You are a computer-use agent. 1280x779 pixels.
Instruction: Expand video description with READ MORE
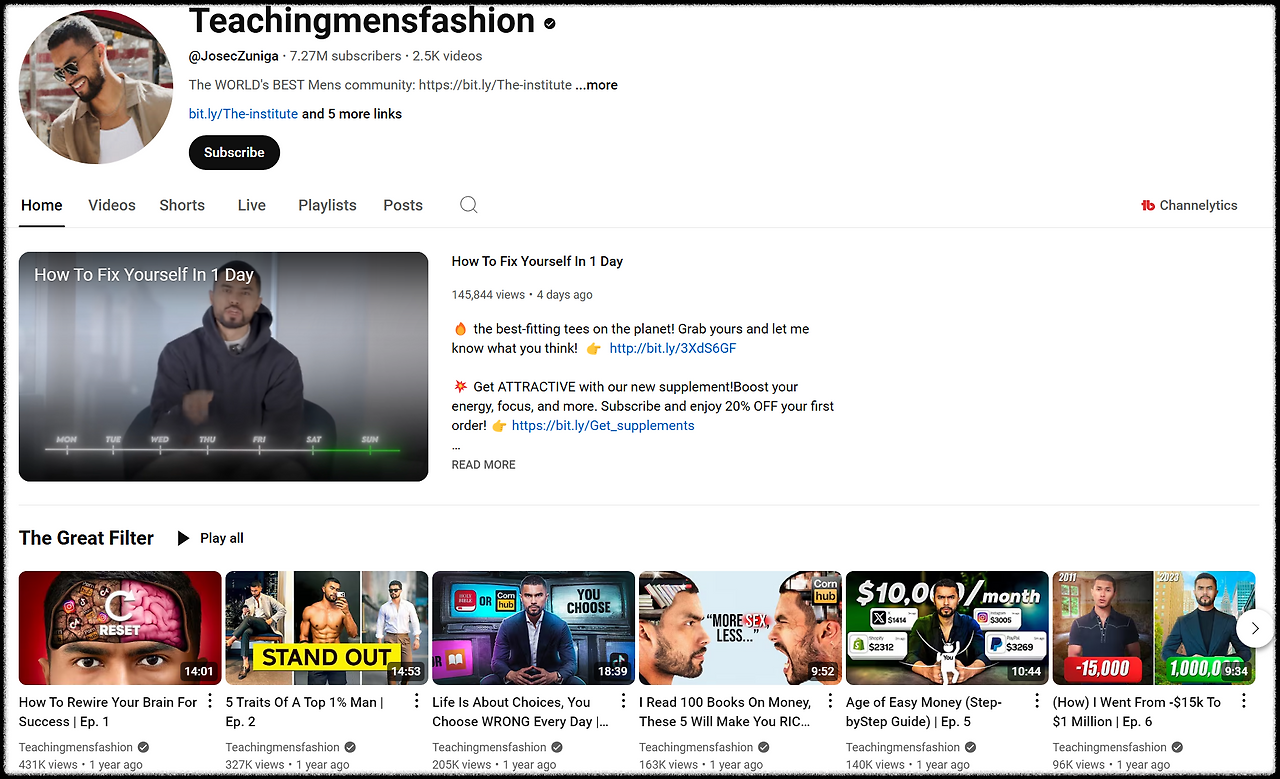(483, 464)
